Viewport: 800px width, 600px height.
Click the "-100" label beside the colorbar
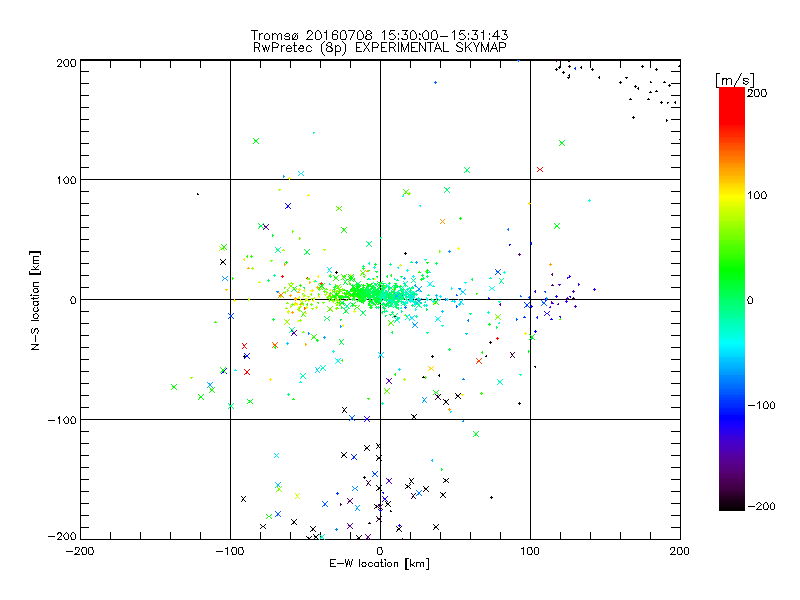click(761, 406)
